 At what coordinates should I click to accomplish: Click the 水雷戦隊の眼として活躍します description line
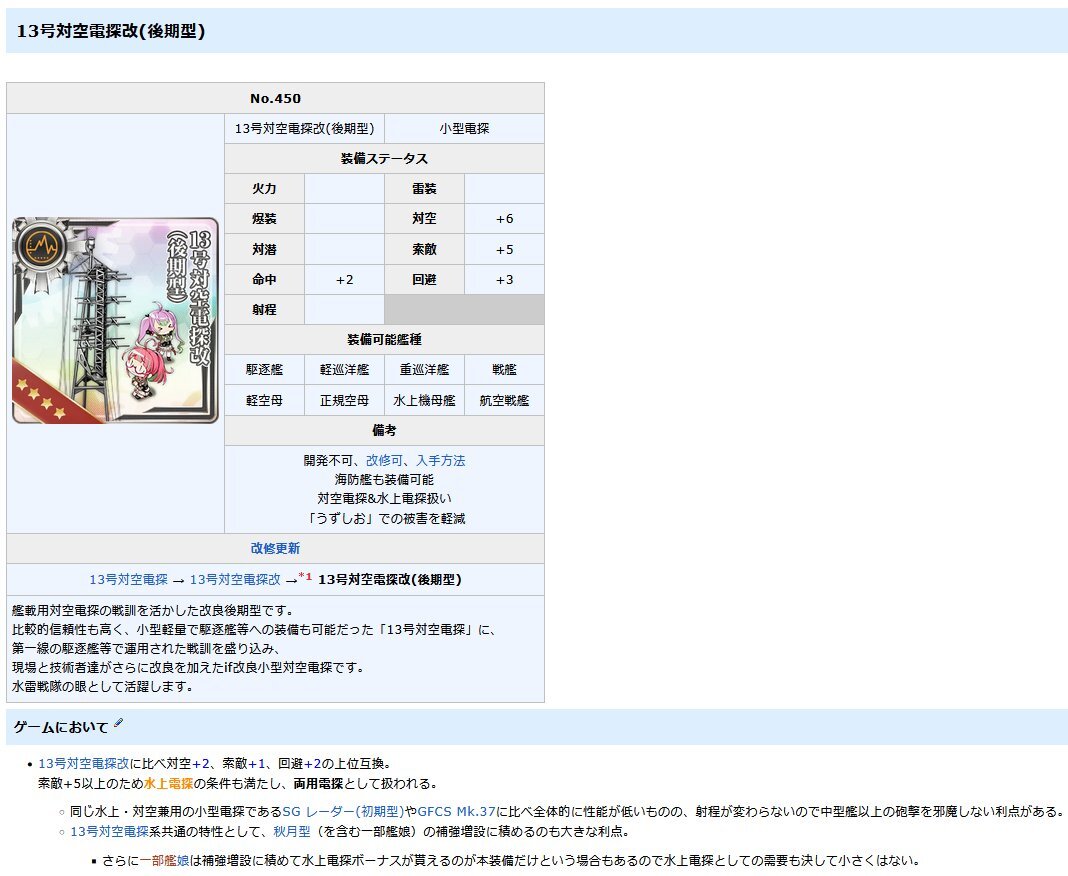click(102, 687)
